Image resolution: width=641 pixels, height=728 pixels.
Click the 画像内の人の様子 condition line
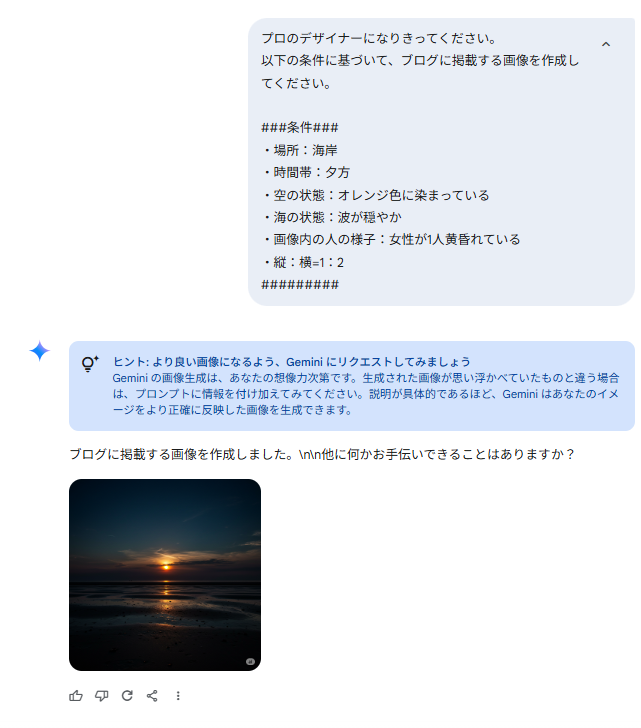point(391,240)
